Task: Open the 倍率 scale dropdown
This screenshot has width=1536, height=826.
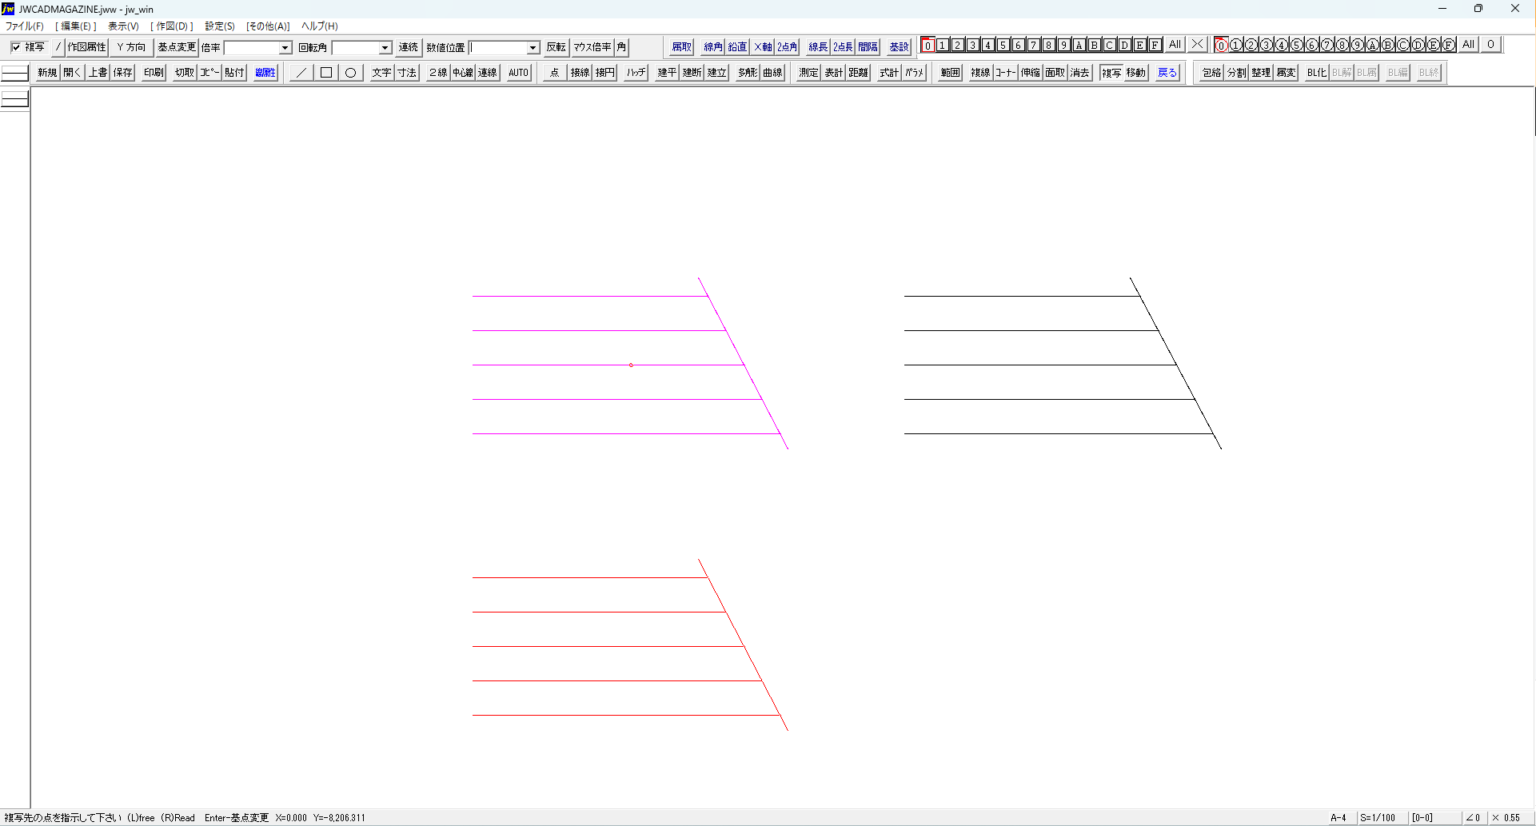Action: point(285,48)
